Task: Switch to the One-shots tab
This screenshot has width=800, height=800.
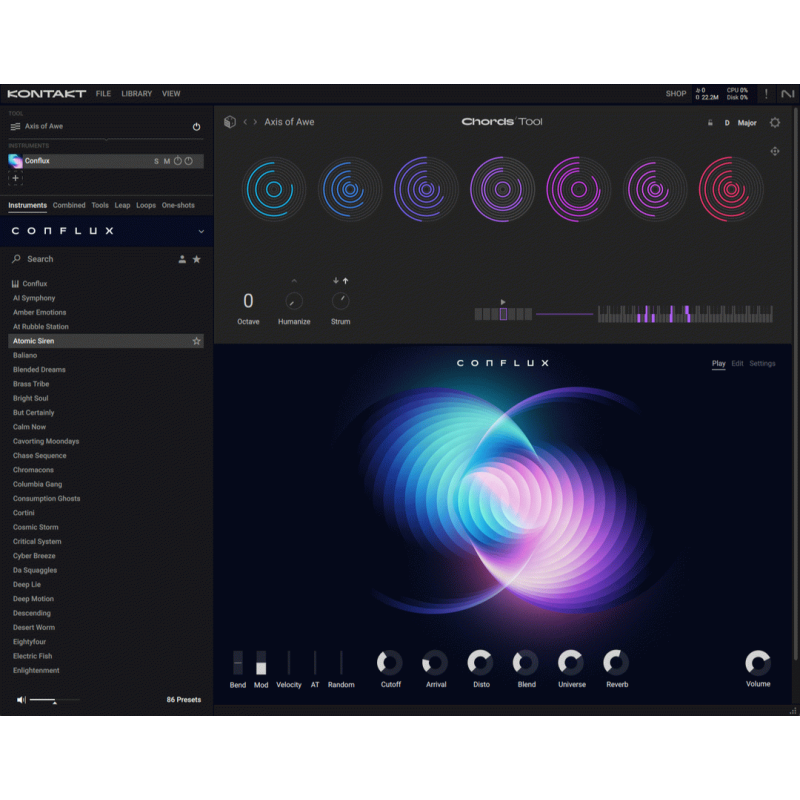Action: point(178,205)
